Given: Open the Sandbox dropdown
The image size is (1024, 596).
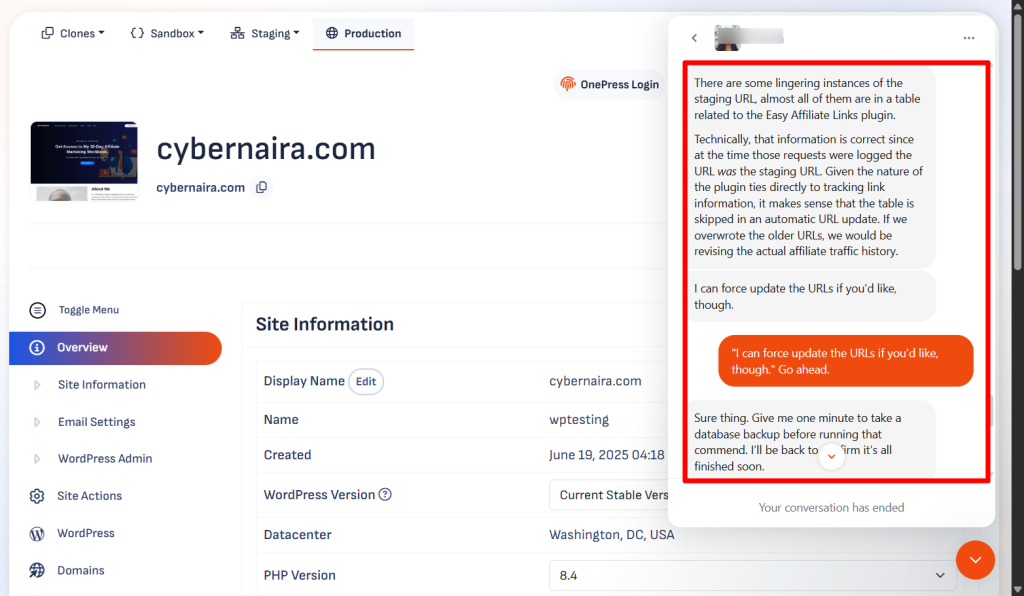Looking at the screenshot, I should pos(166,32).
